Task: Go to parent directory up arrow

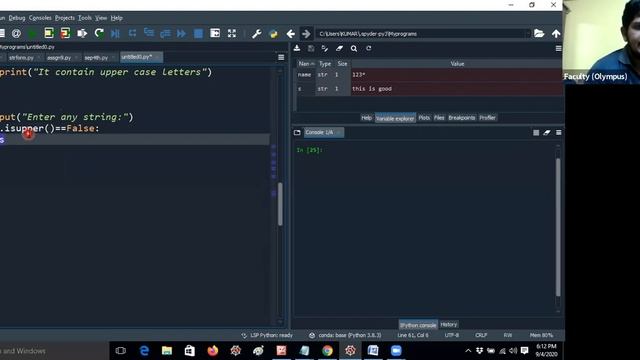Action: coord(556,33)
